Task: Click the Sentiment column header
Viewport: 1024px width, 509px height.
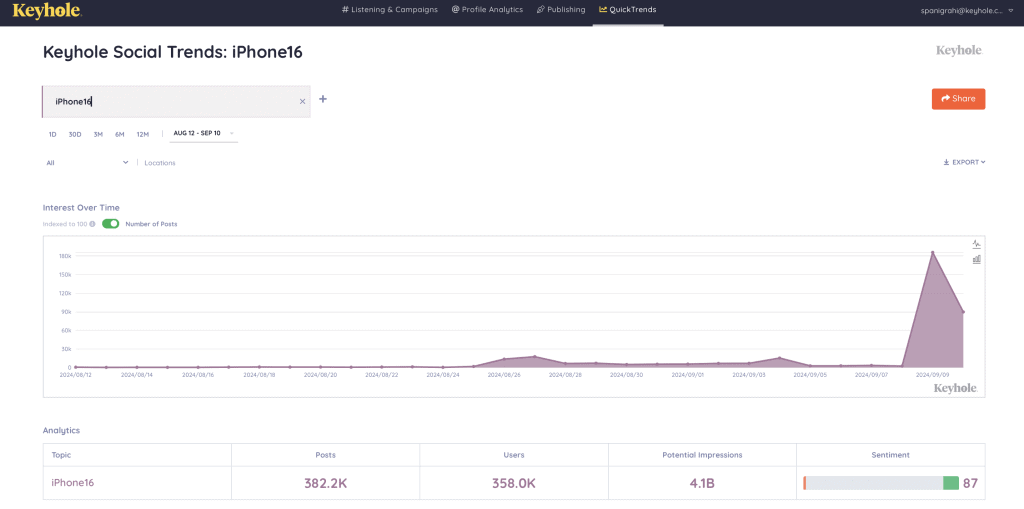Action: click(x=891, y=455)
